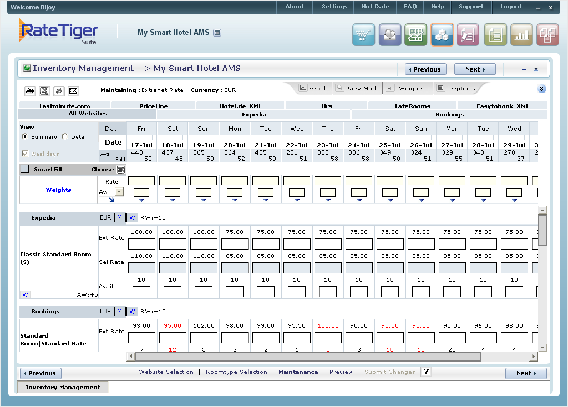
Task: Click the third small toolbar icon under Inventory Management
Action: (59, 91)
